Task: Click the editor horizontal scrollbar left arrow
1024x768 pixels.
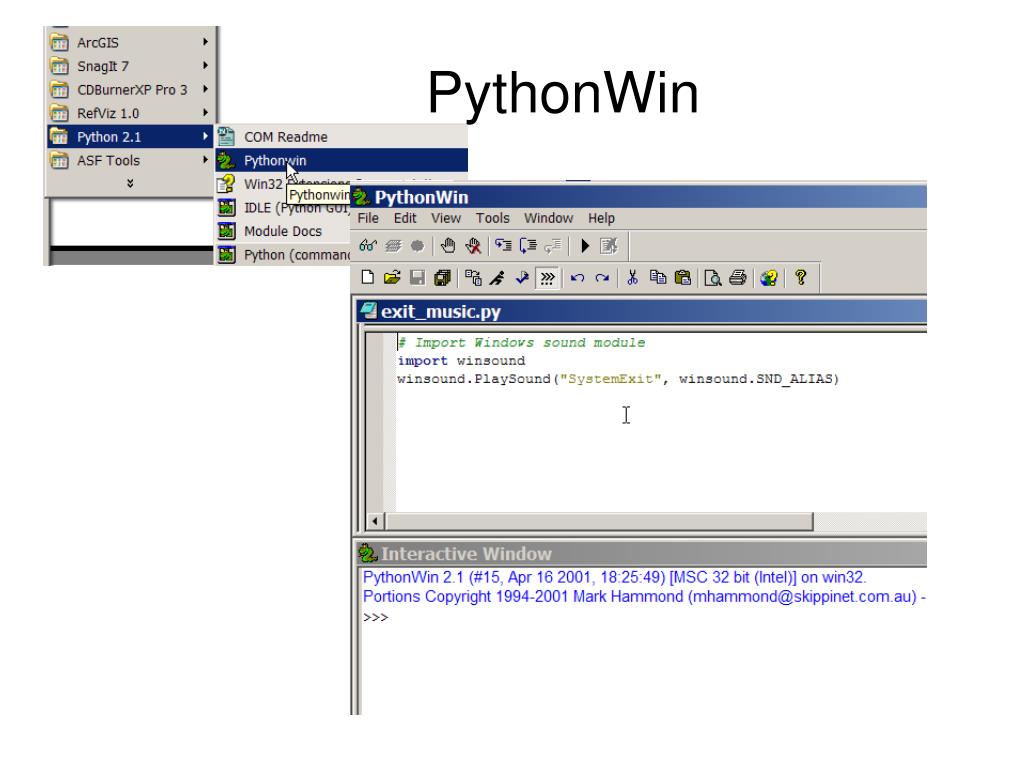Action: tap(375, 521)
